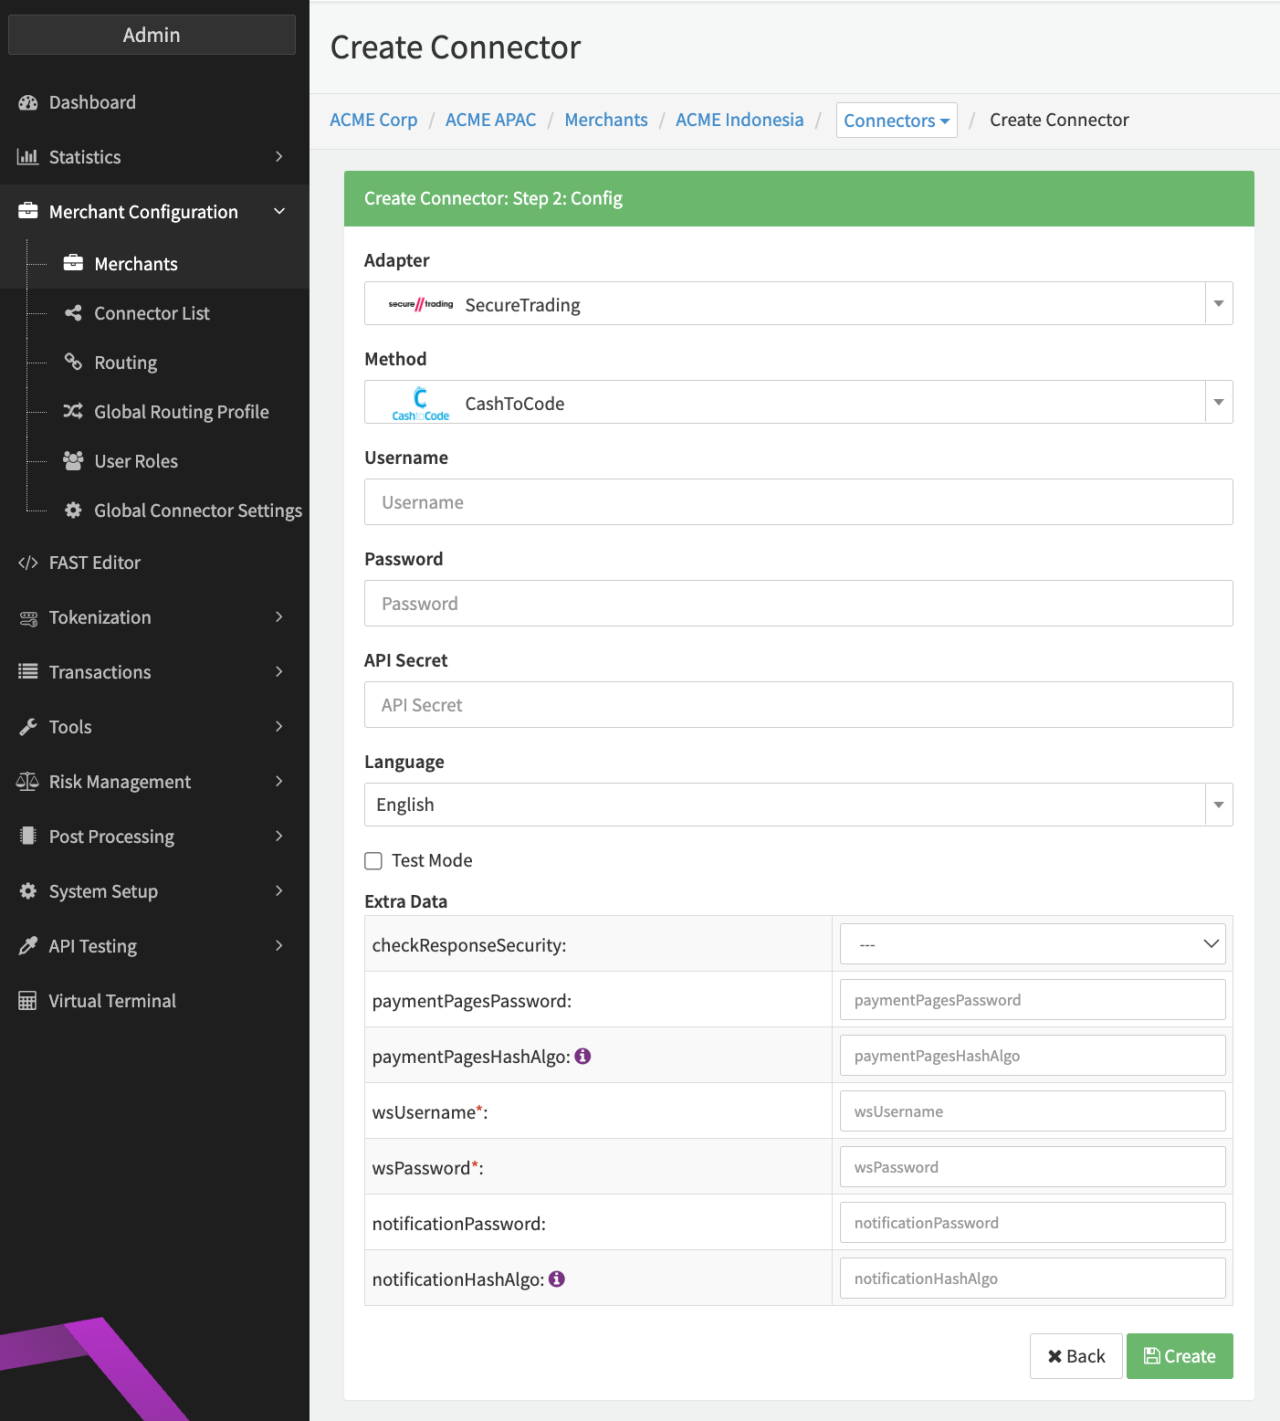Click the Global Routing Profile shuffle icon

point(73,411)
